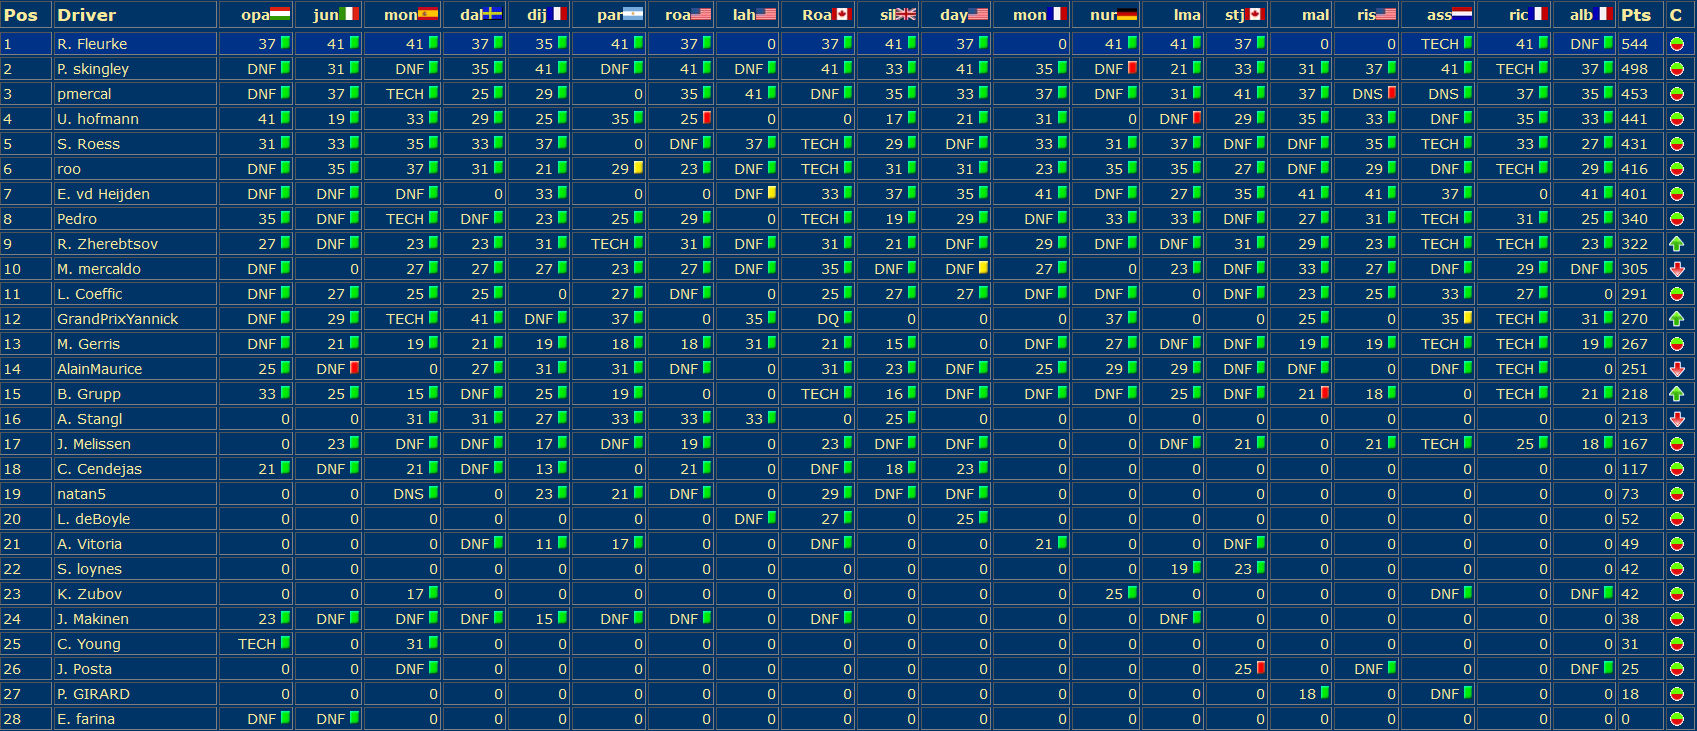Click the Hungarian flag in opa header
This screenshot has height=731, width=1697.
(x=280, y=14)
